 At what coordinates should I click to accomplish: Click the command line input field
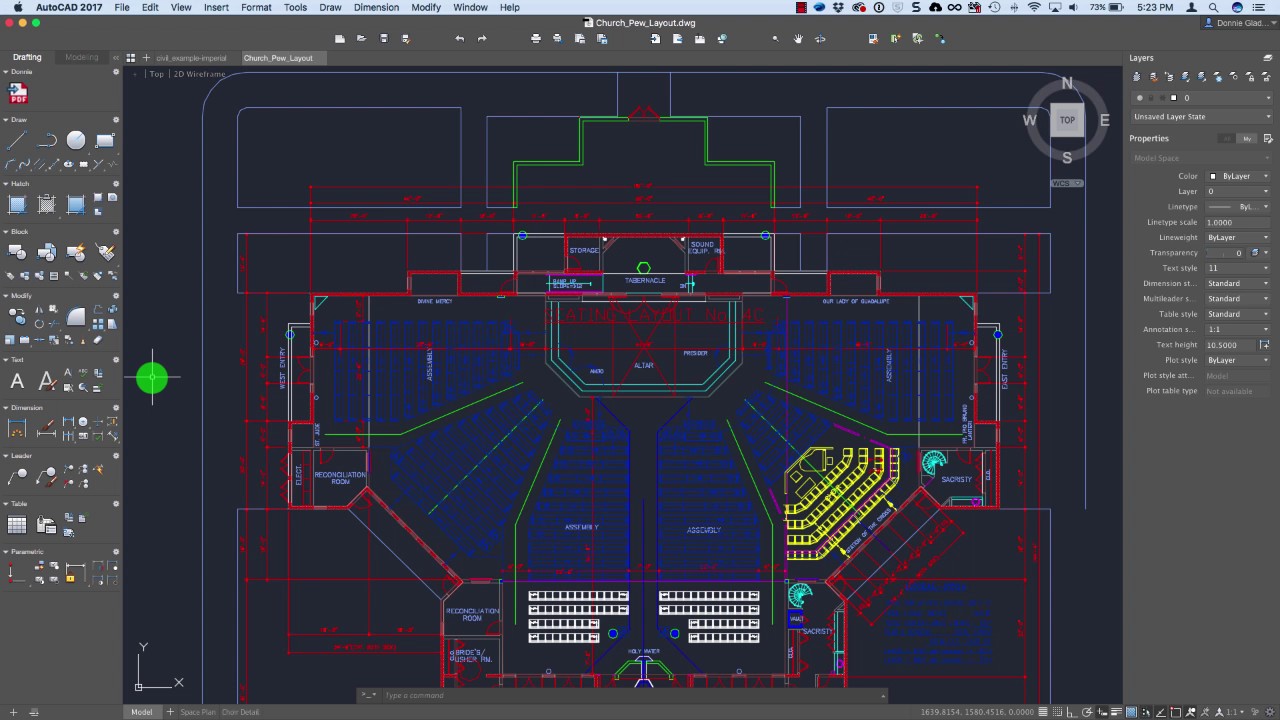[x=620, y=695]
